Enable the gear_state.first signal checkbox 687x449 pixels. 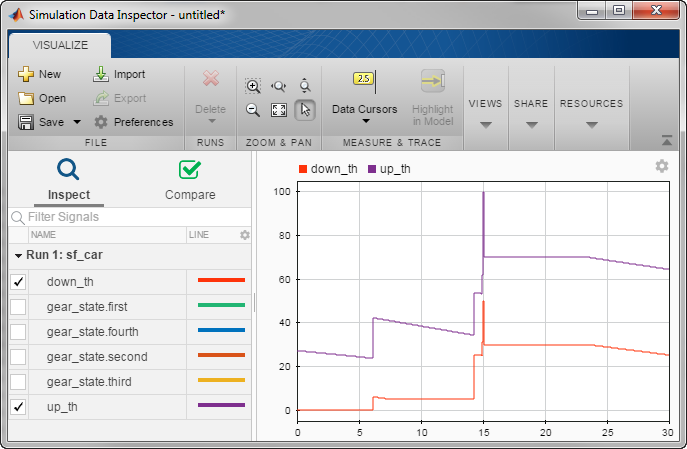(x=18, y=307)
